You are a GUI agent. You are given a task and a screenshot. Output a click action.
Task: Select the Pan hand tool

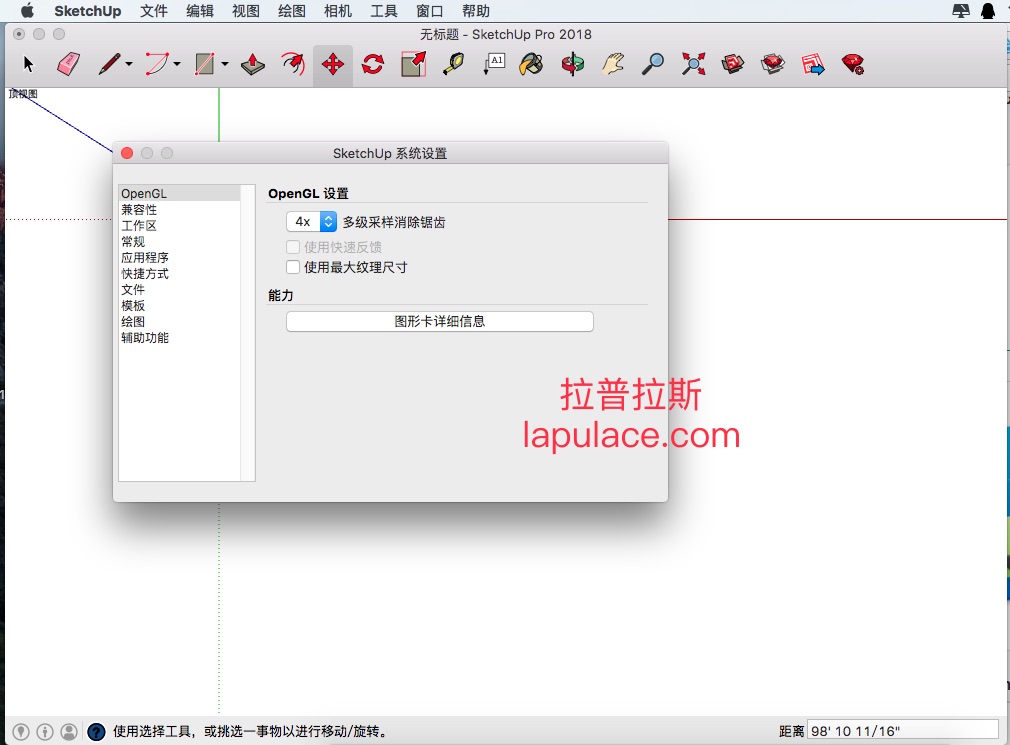613,64
